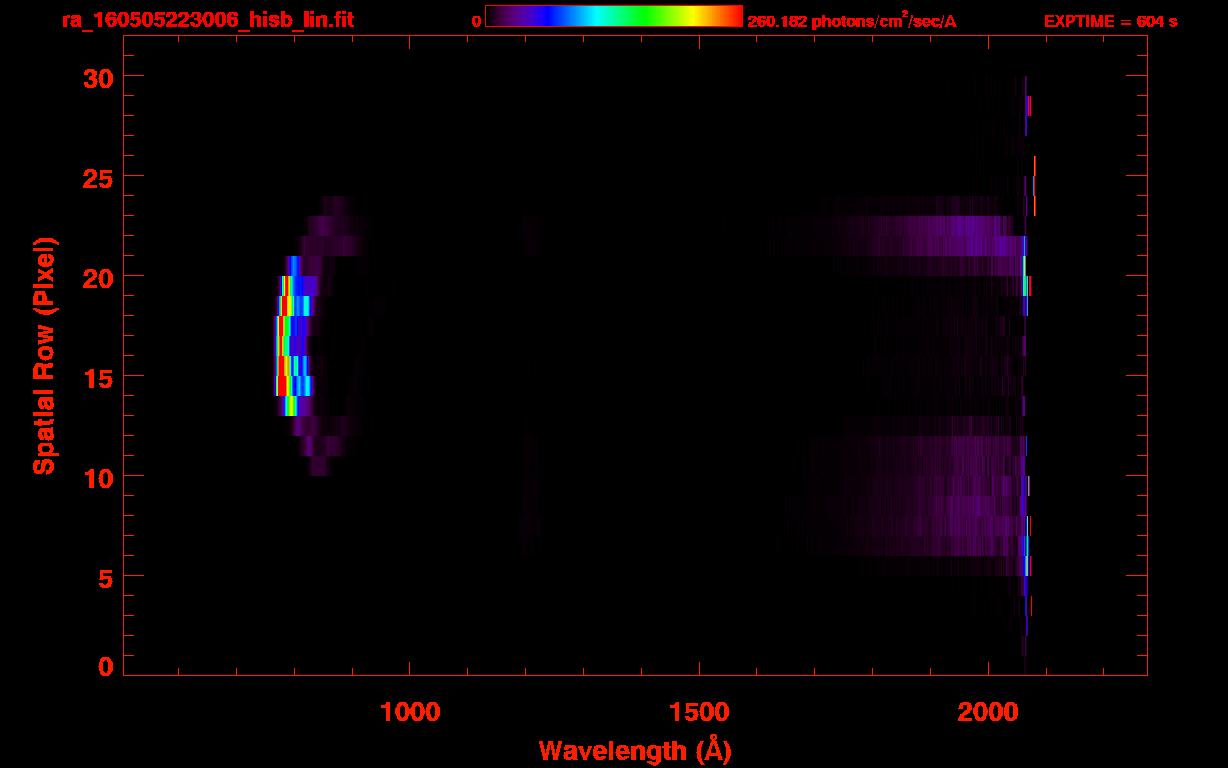Click the Wavelength (Å) axis title
The height and width of the screenshot is (768, 1228).
(634, 750)
